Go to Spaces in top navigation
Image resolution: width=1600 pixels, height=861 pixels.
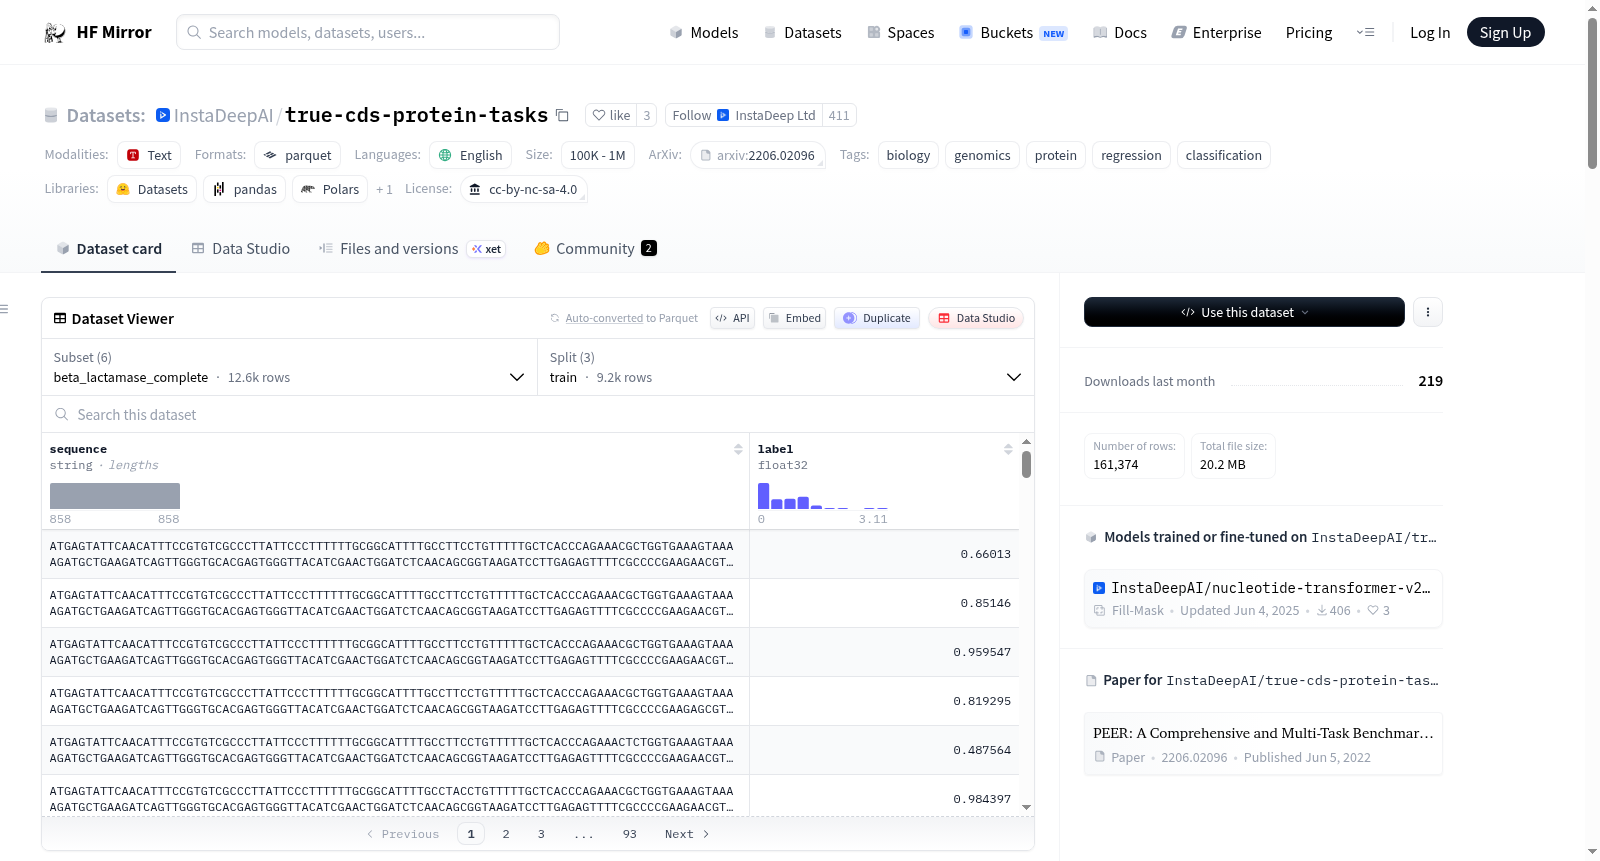coord(901,33)
